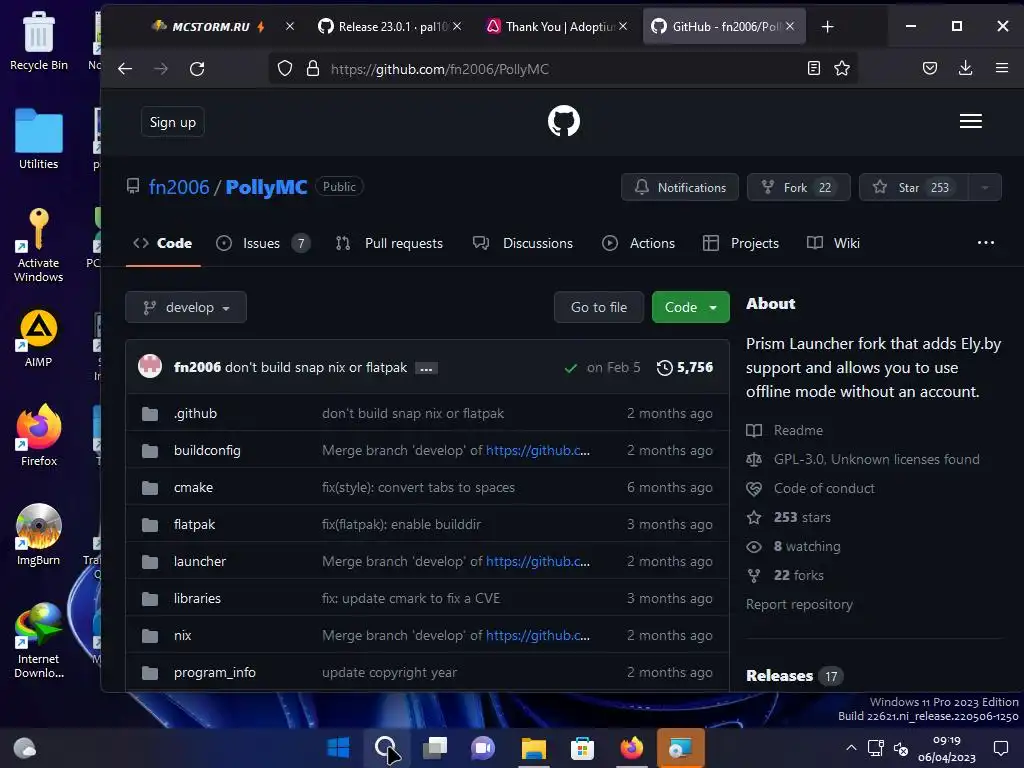
Task: View the 253 stars link
Action: [x=802, y=517]
